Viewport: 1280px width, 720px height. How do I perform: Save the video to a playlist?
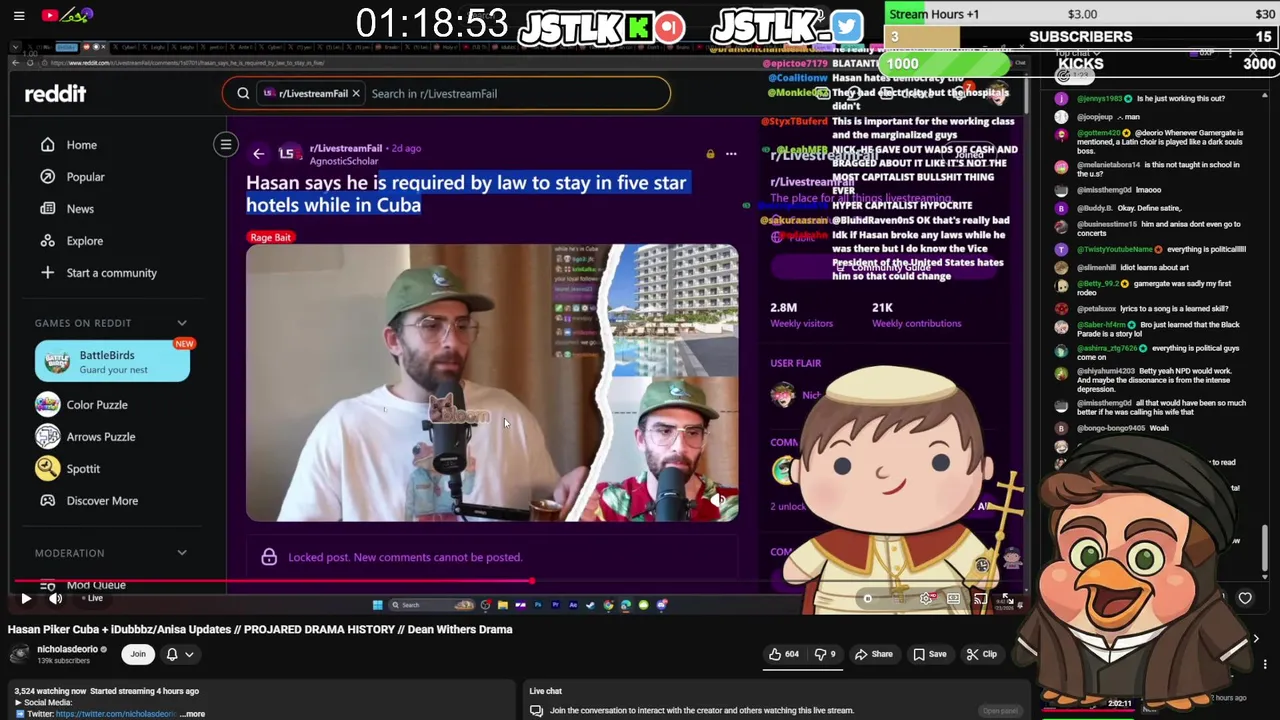(929, 654)
